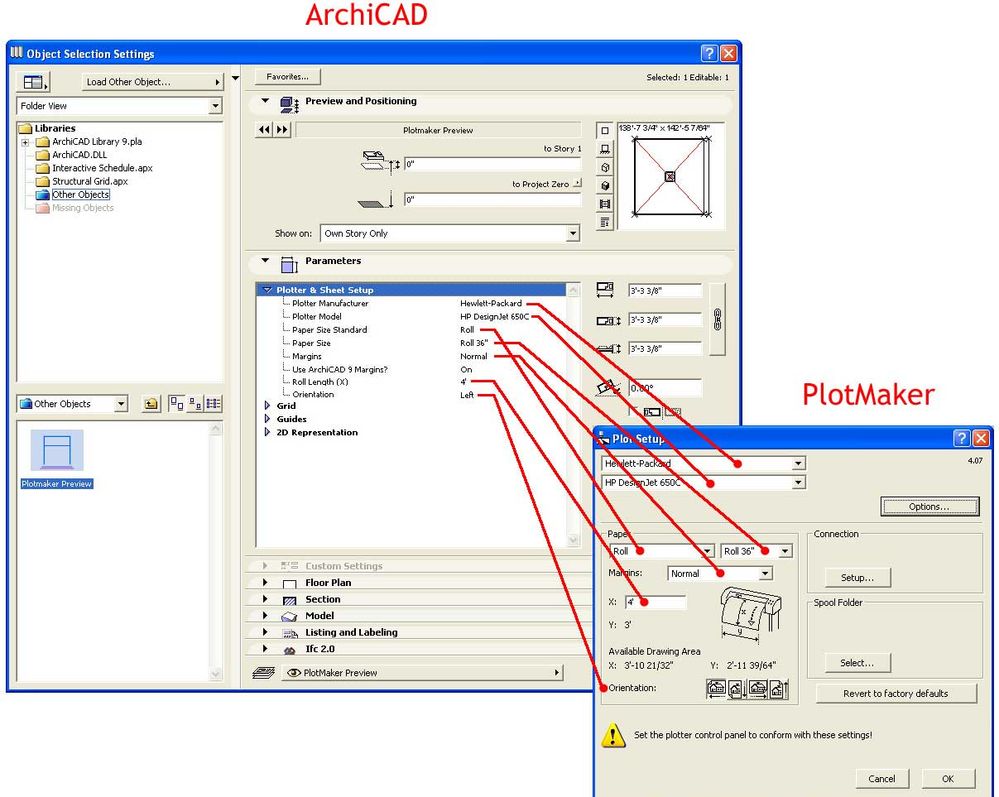Select front elevation preview icon
This screenshot has width=999, height=797.
(x=605, y=149)
